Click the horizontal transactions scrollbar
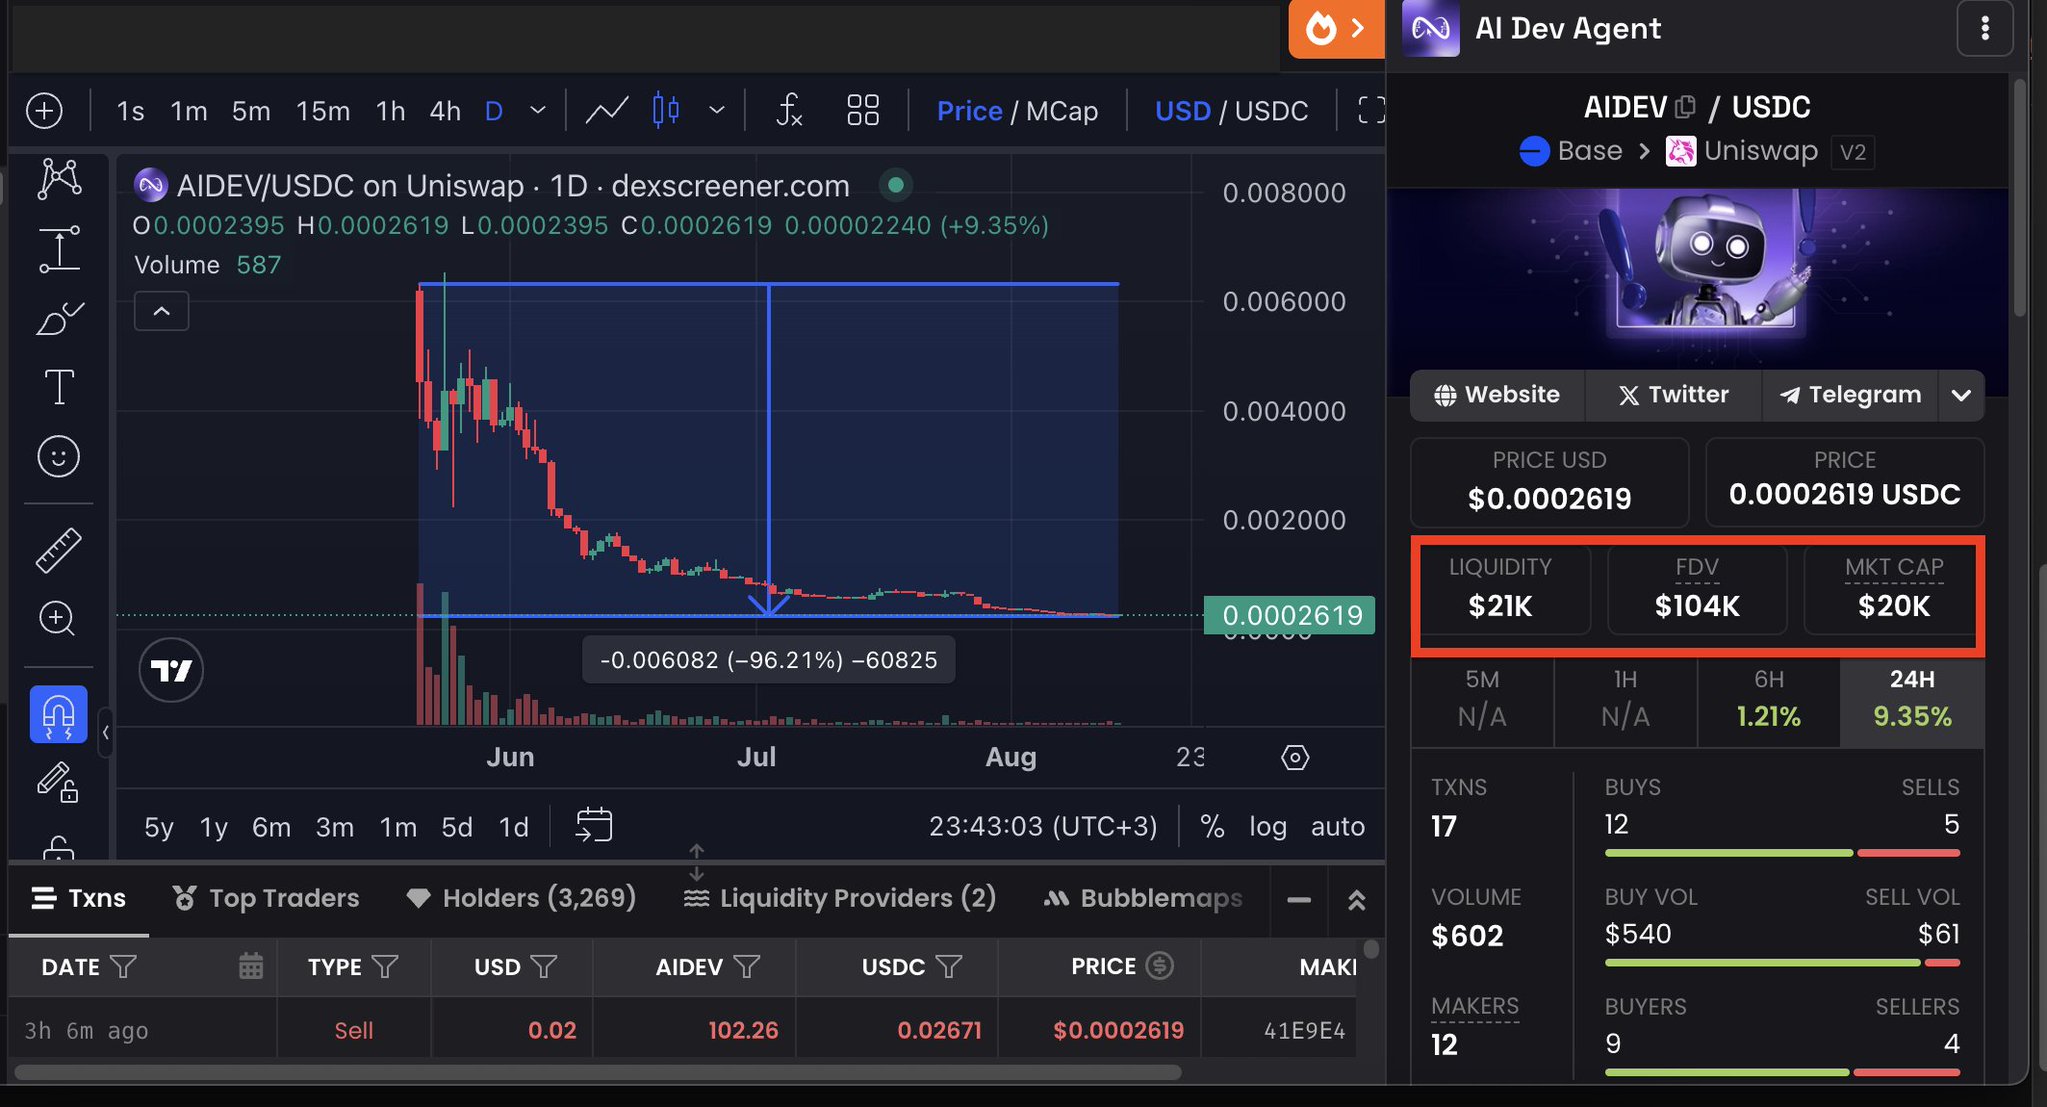The image size is (2047, 1107). click(598, 1072)
